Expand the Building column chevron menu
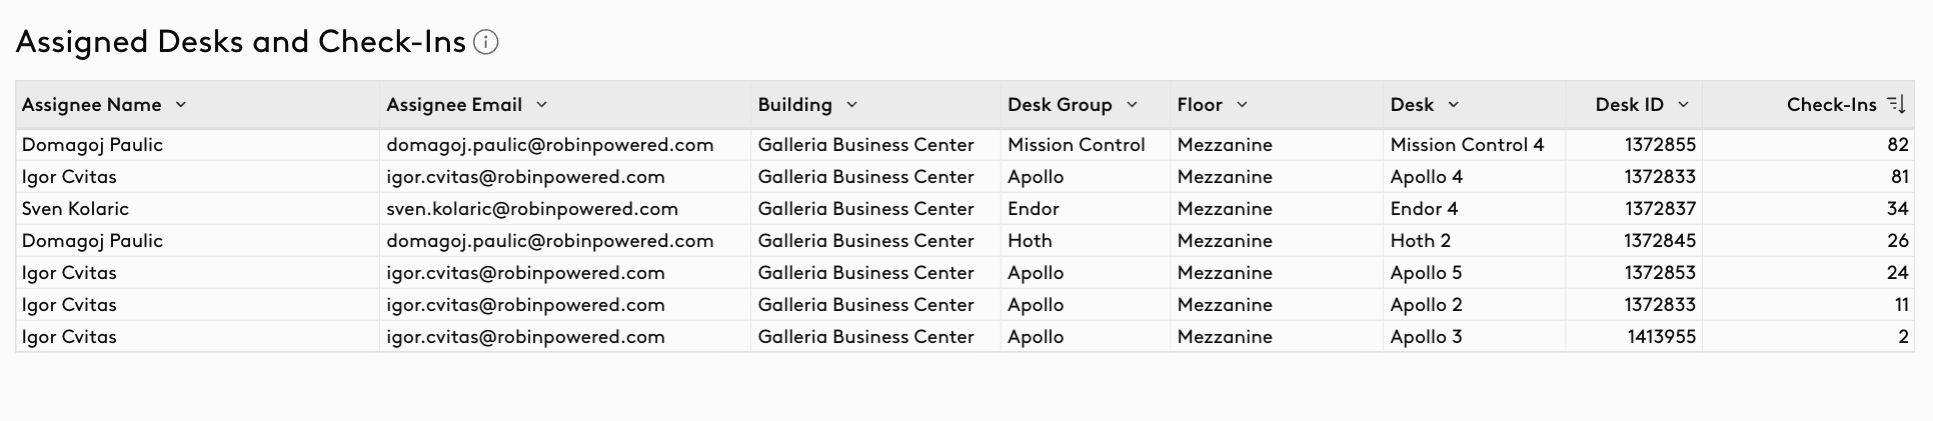1933x421 pixels. [x=852, y=105]
